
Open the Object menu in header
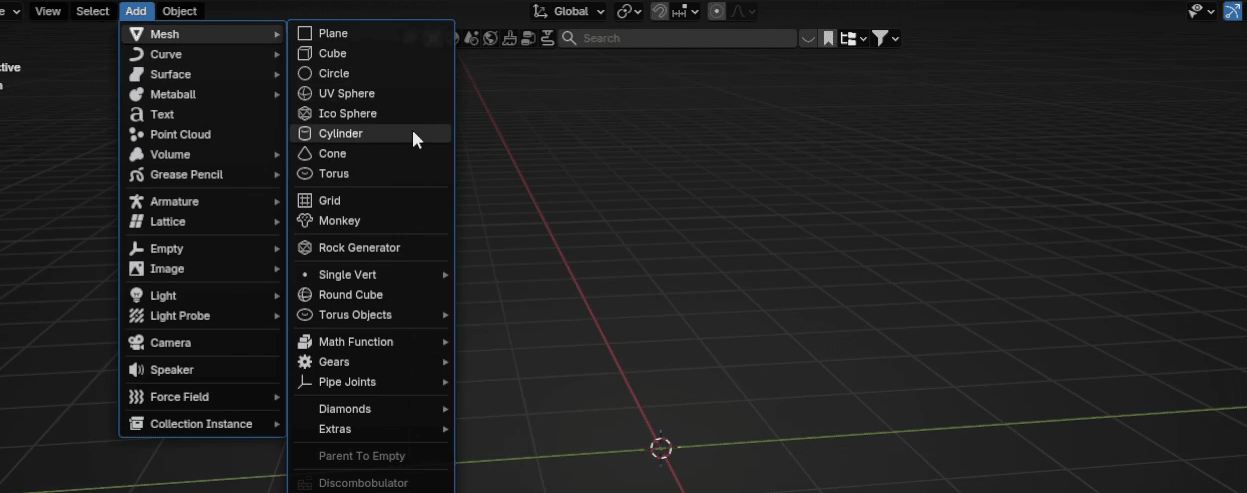180,11
